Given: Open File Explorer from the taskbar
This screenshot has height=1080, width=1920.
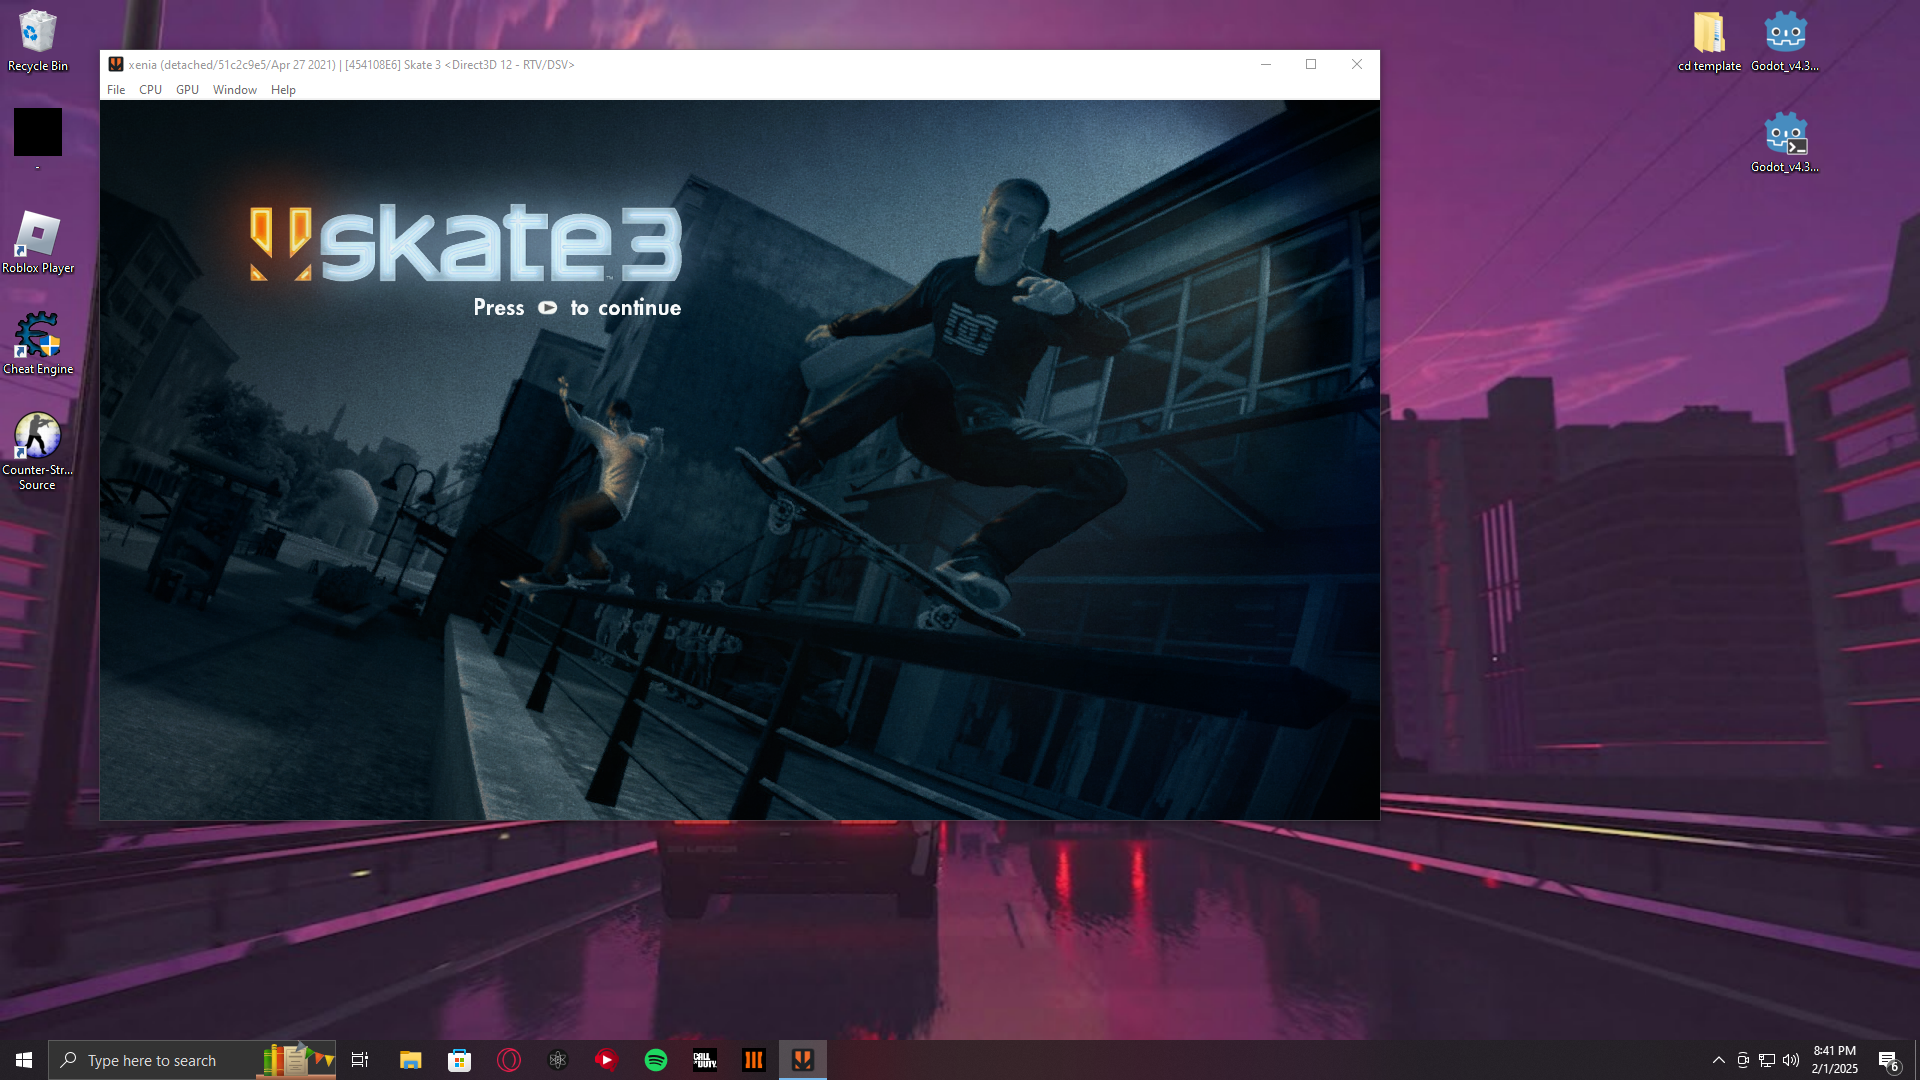Looking at the screenshot, I should pos(410,1060).
